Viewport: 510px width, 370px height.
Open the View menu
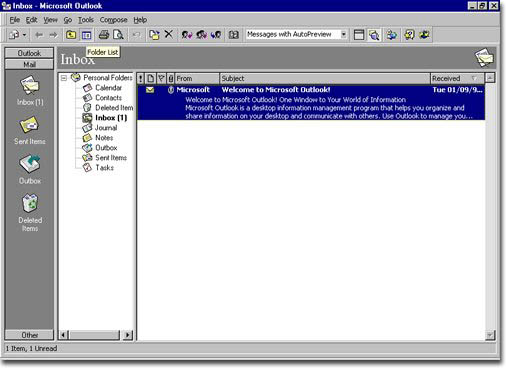(x=50, y=20)
